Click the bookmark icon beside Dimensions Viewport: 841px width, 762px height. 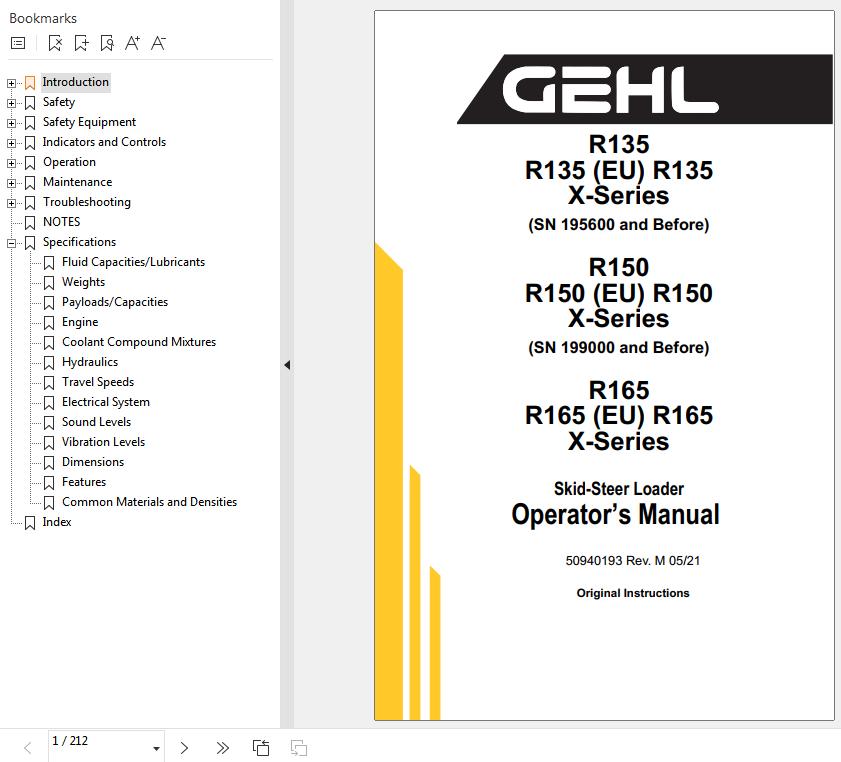pos(49,463)
